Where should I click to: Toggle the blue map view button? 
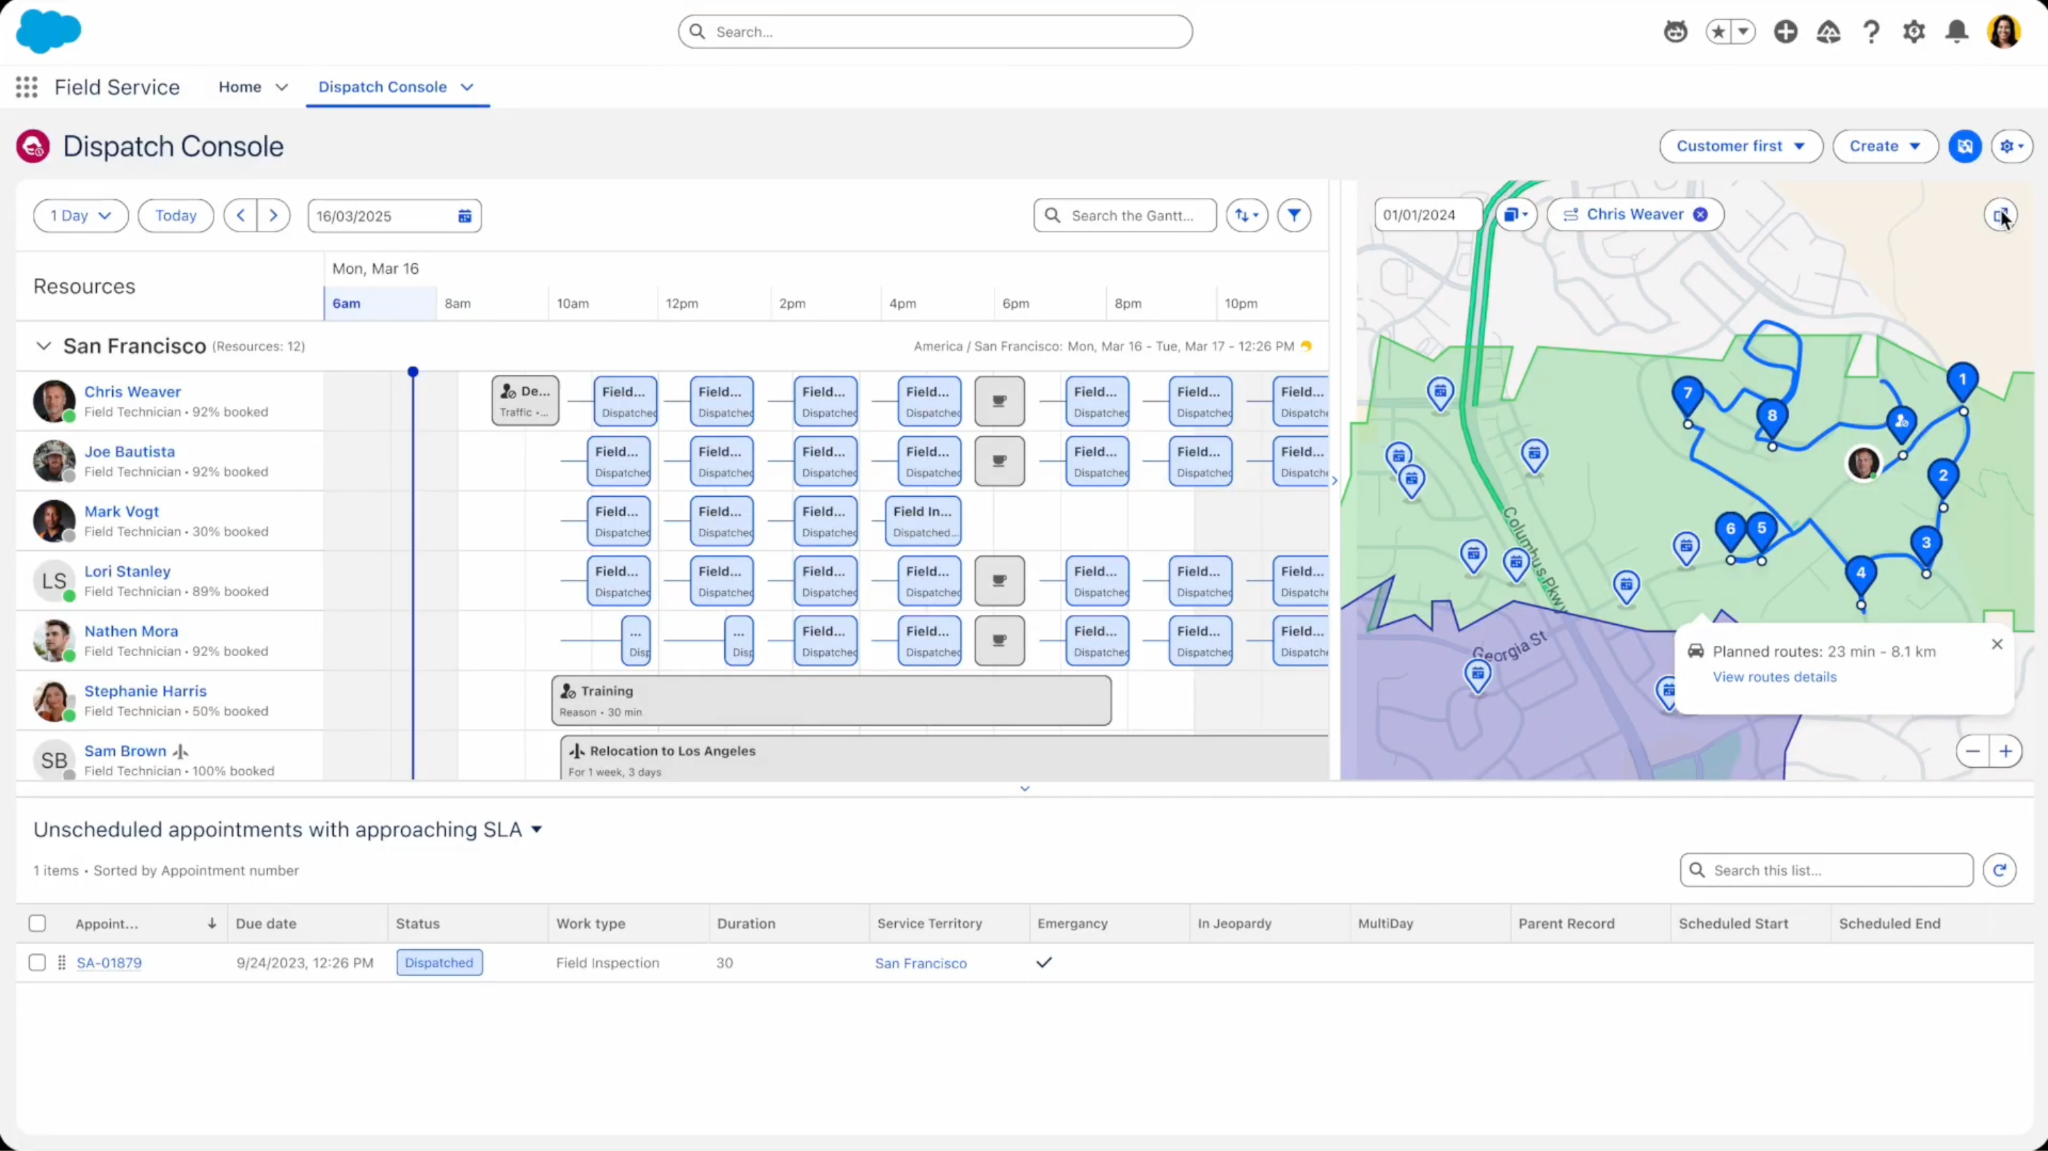[1965, 146]
